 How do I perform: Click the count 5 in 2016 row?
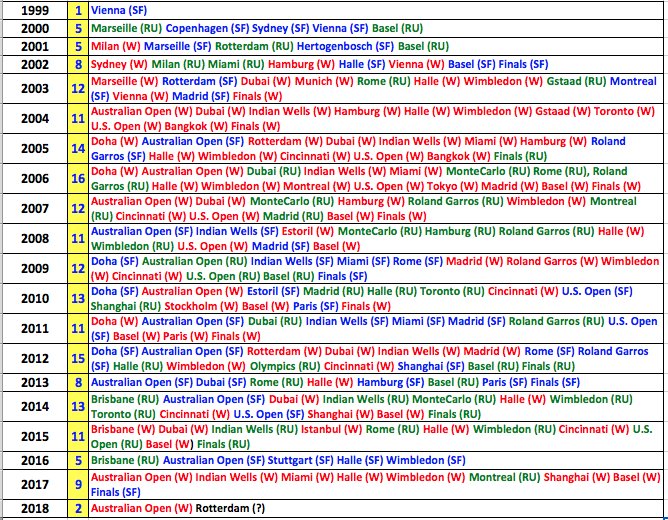[78, 460]
